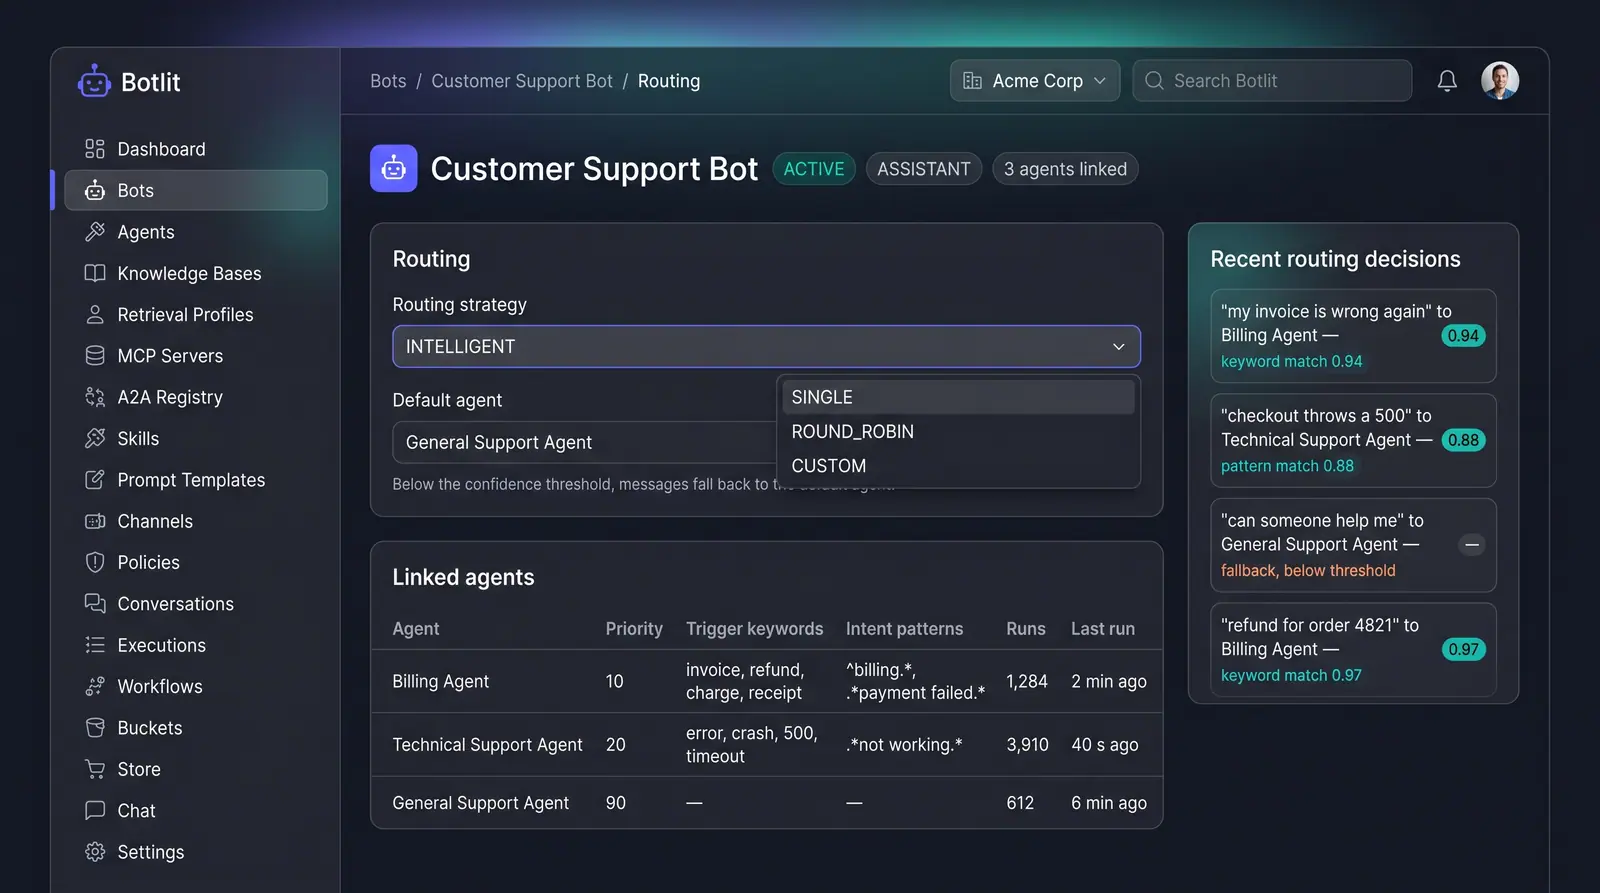The width and height of the screenshot is (1600, 893).
Task: Click Customer Support Bot breadcrumb link
Action: [522, 81]
